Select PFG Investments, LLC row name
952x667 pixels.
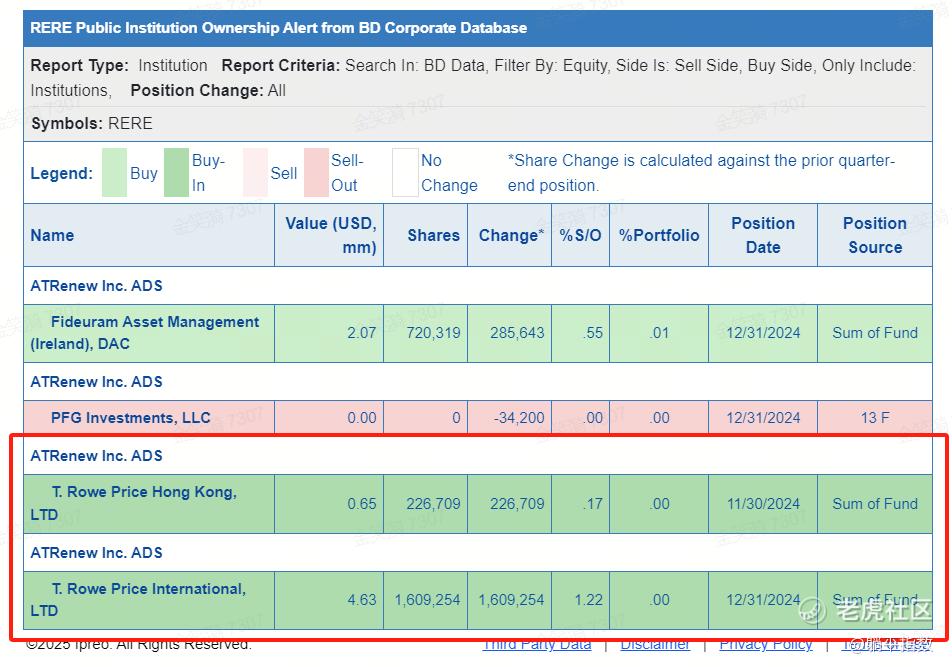pyautogui.click(x=131, y=418)
